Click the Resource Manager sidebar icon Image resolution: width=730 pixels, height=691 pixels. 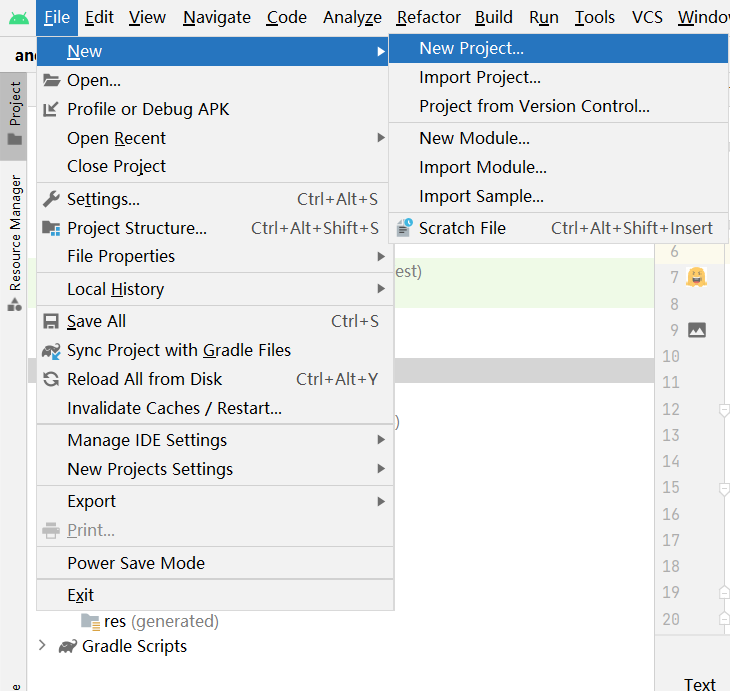(15, 305)
